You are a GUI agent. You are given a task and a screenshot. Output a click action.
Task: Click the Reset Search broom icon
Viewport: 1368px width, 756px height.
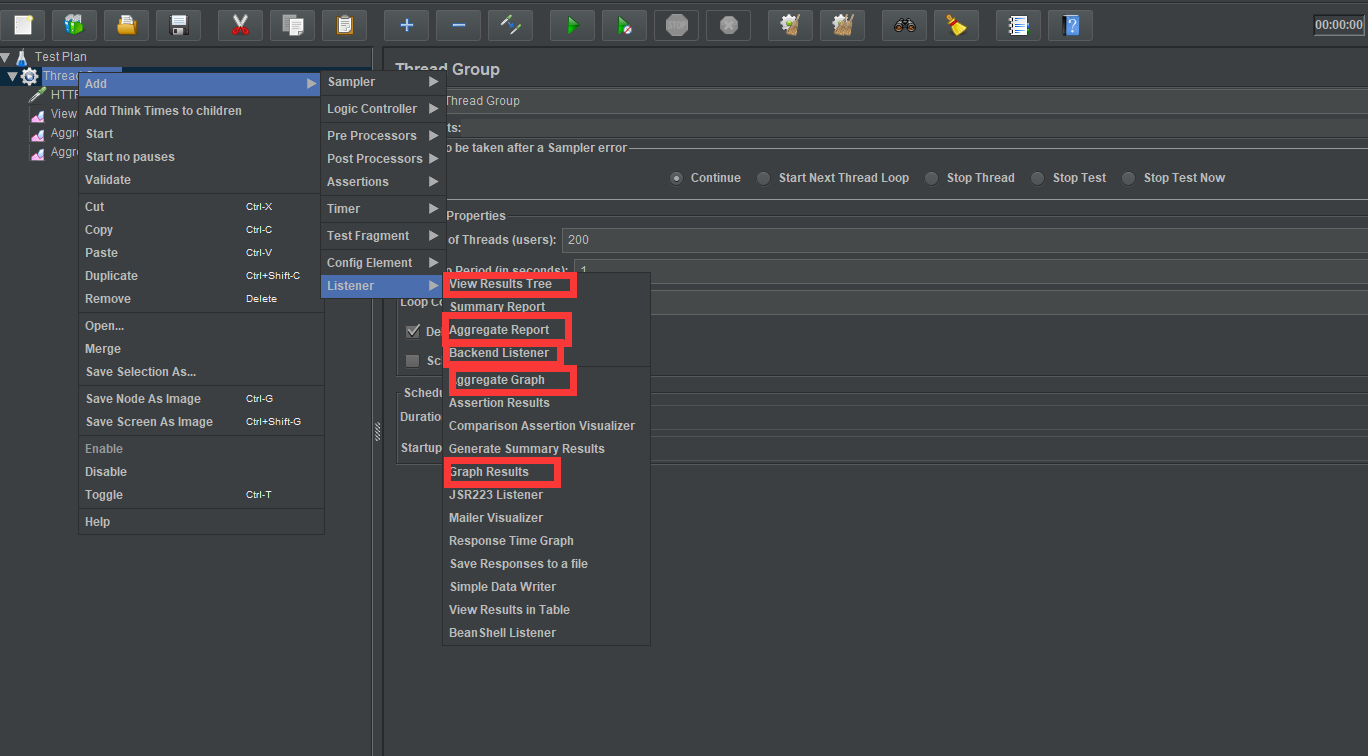(x=956, y=25)
